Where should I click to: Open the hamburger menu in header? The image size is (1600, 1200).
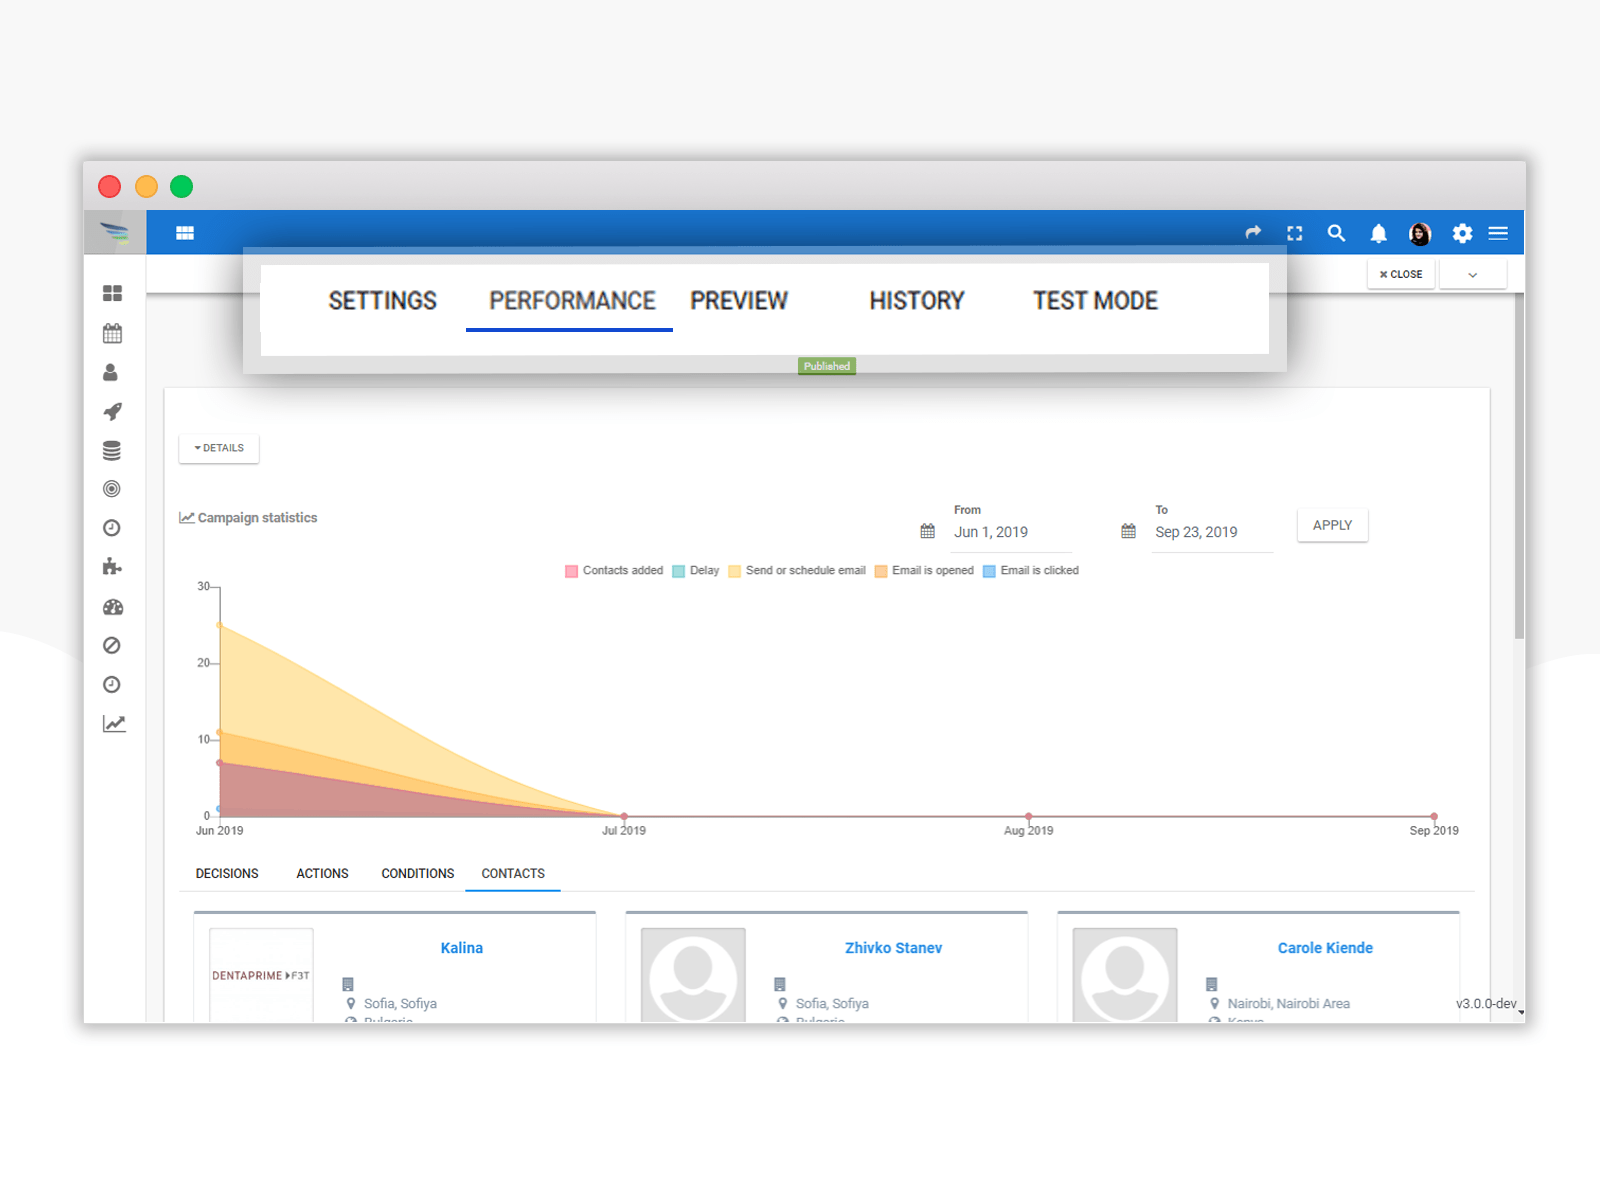click(1498, 233)
